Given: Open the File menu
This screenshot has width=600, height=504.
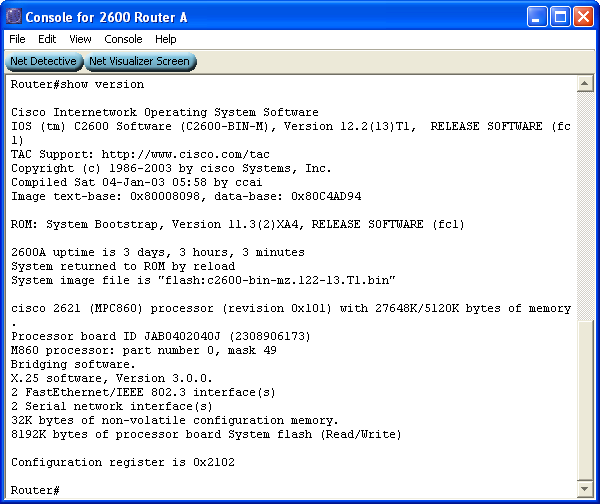Looking at the screenshot, I should (x=17, y=39).
